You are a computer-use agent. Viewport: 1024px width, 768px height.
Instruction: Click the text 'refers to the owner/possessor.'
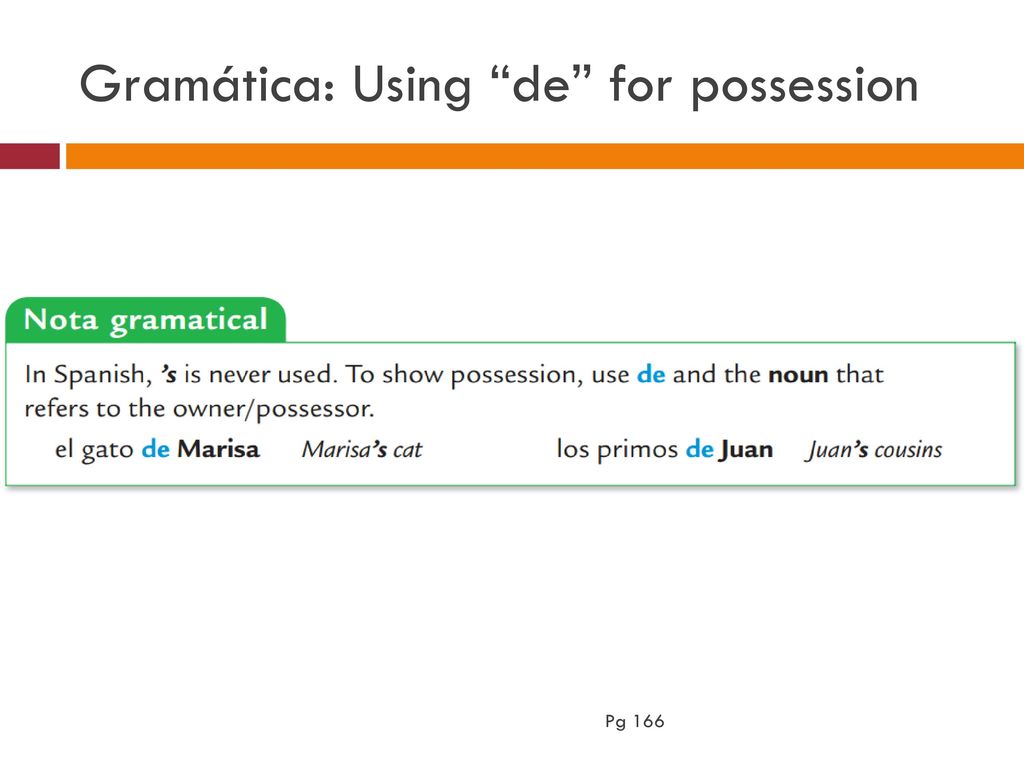(199, 409)
